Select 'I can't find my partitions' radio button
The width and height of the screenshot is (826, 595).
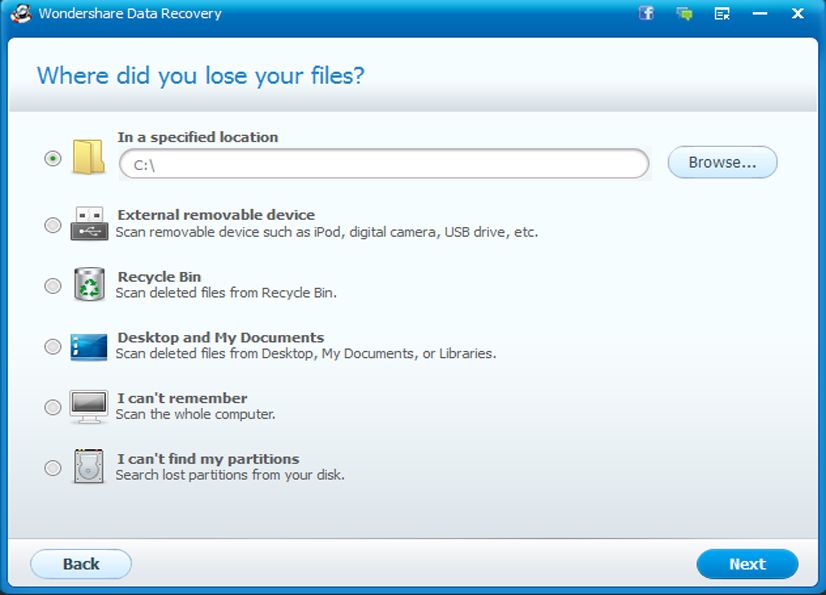click(53, 468)
